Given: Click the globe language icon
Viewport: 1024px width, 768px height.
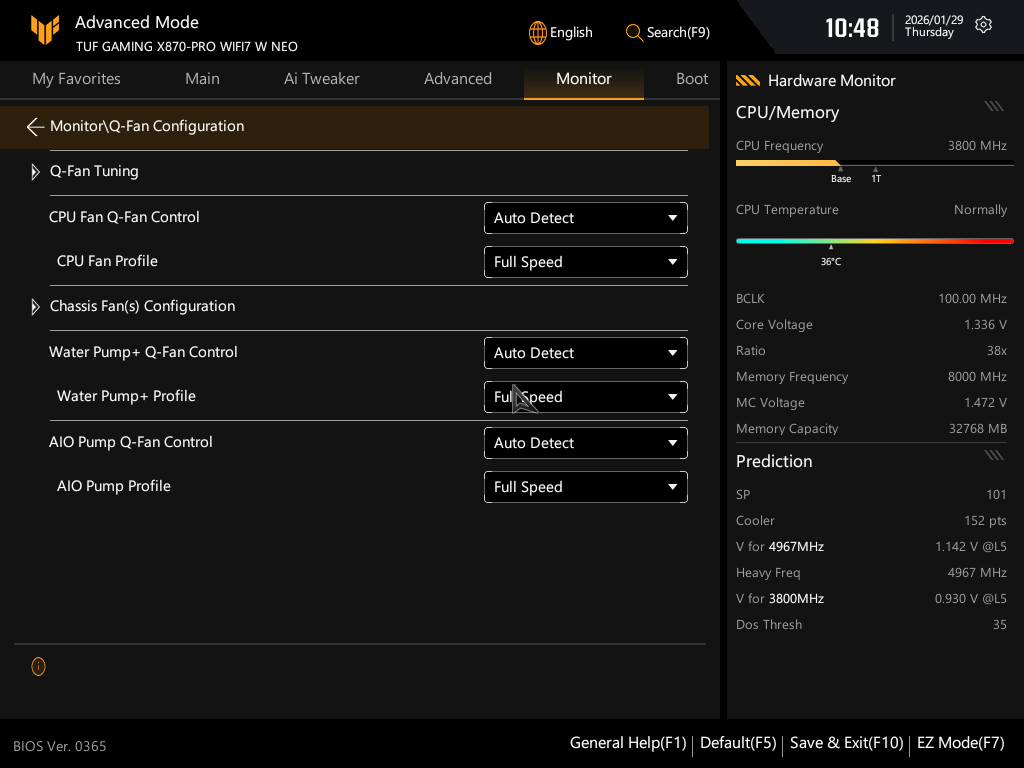Looking at the screenshot, I should coord(537,33).
